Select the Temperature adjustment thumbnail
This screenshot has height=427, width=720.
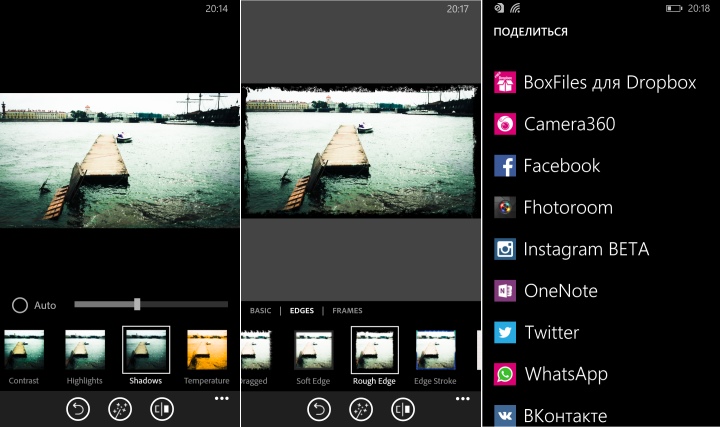[207, 350]
